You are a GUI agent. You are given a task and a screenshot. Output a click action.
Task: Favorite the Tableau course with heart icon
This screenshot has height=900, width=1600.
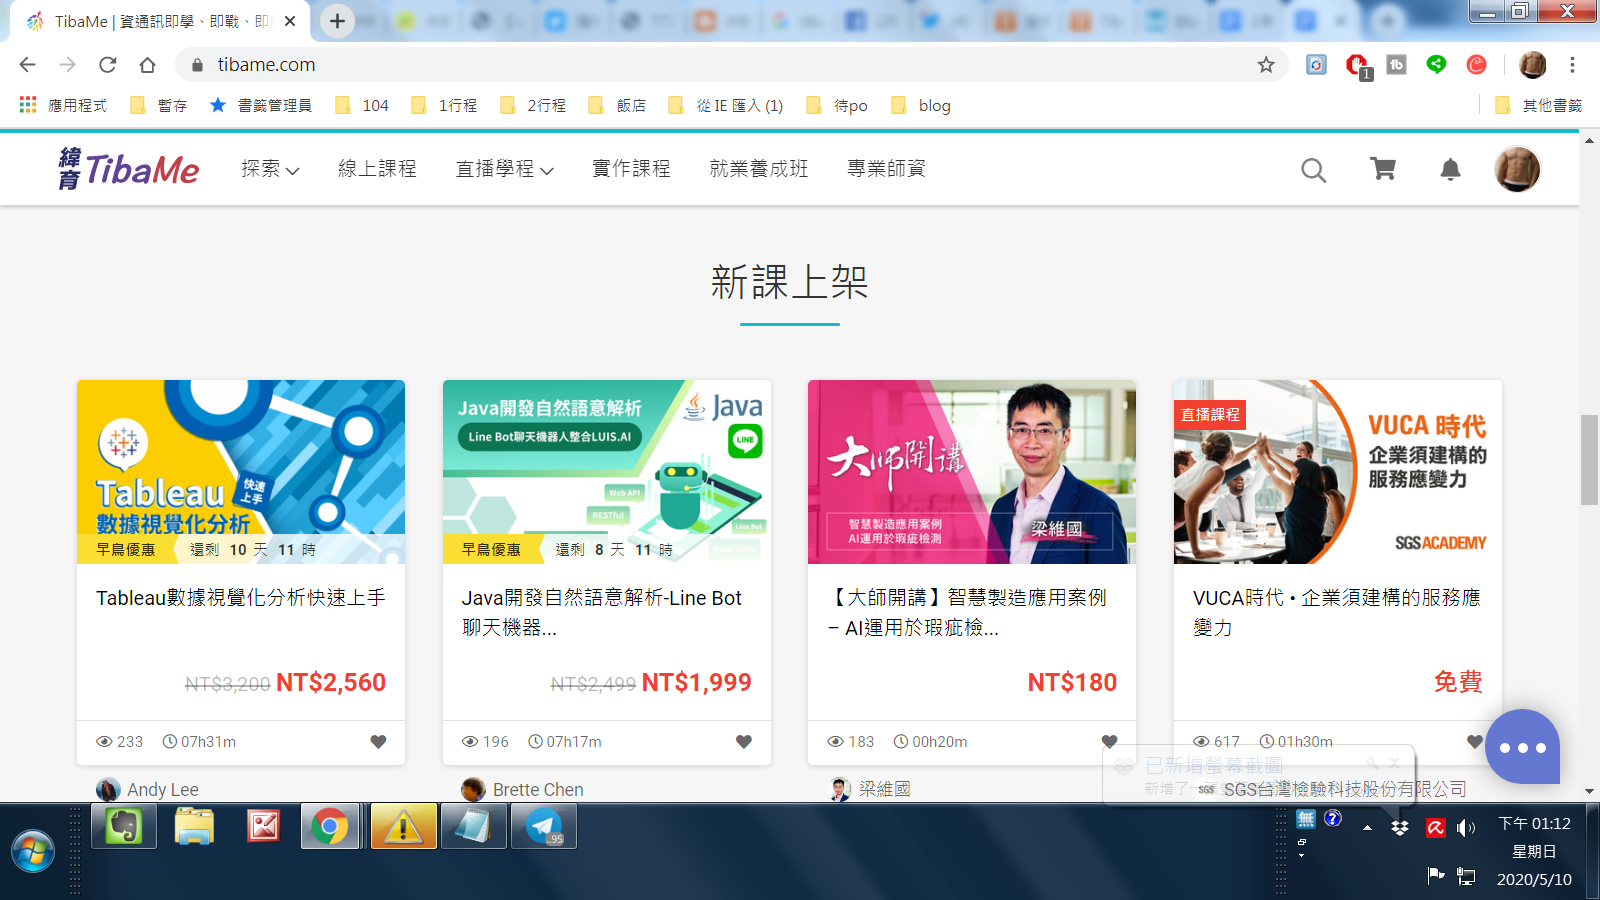click(x=378, y=742)
